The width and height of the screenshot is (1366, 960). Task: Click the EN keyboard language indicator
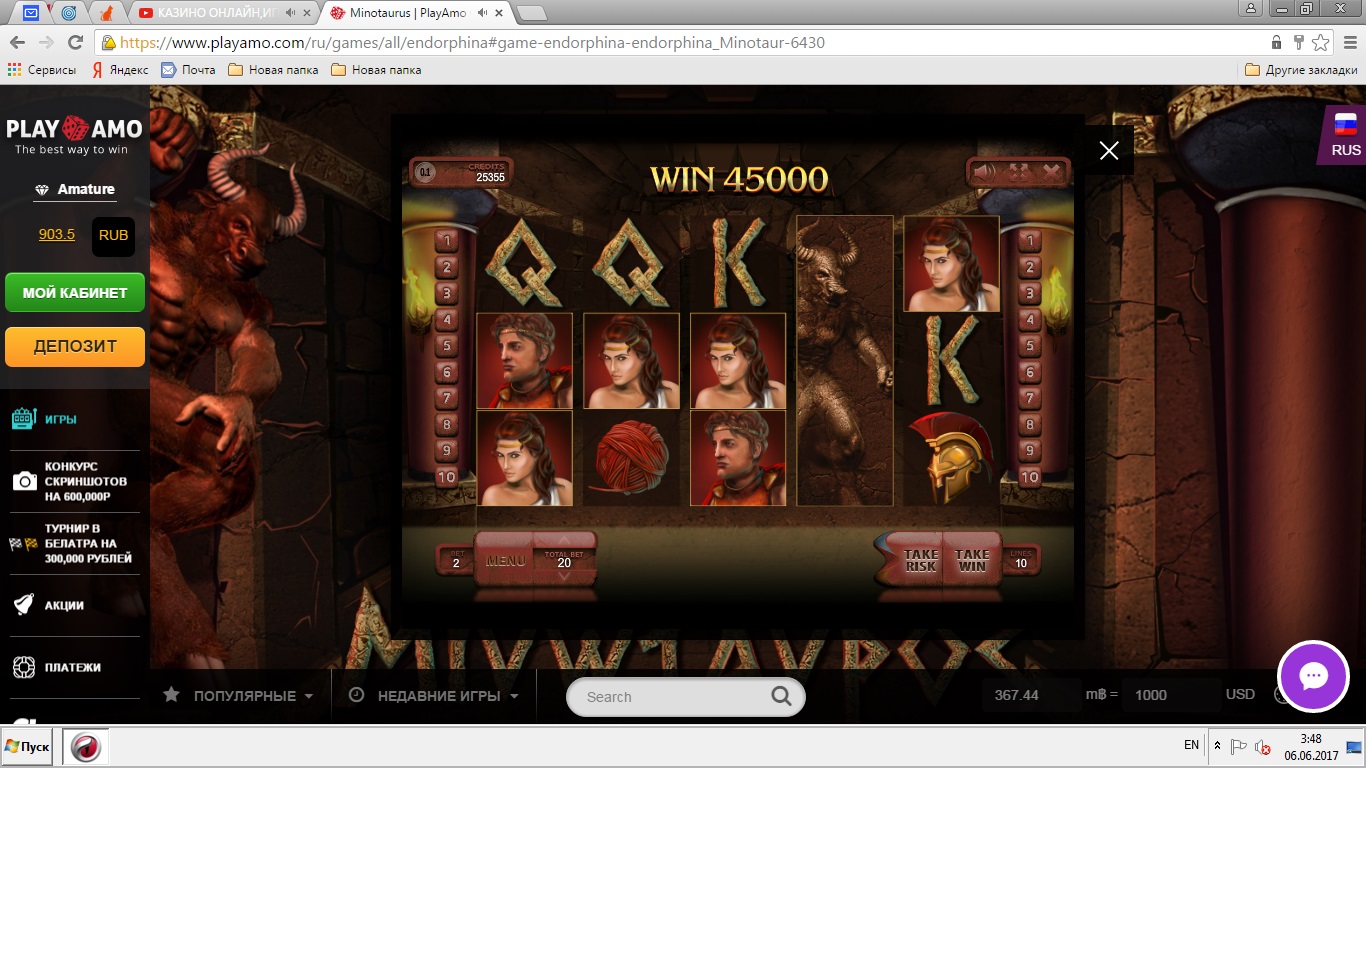click(x=1191, y=745)
